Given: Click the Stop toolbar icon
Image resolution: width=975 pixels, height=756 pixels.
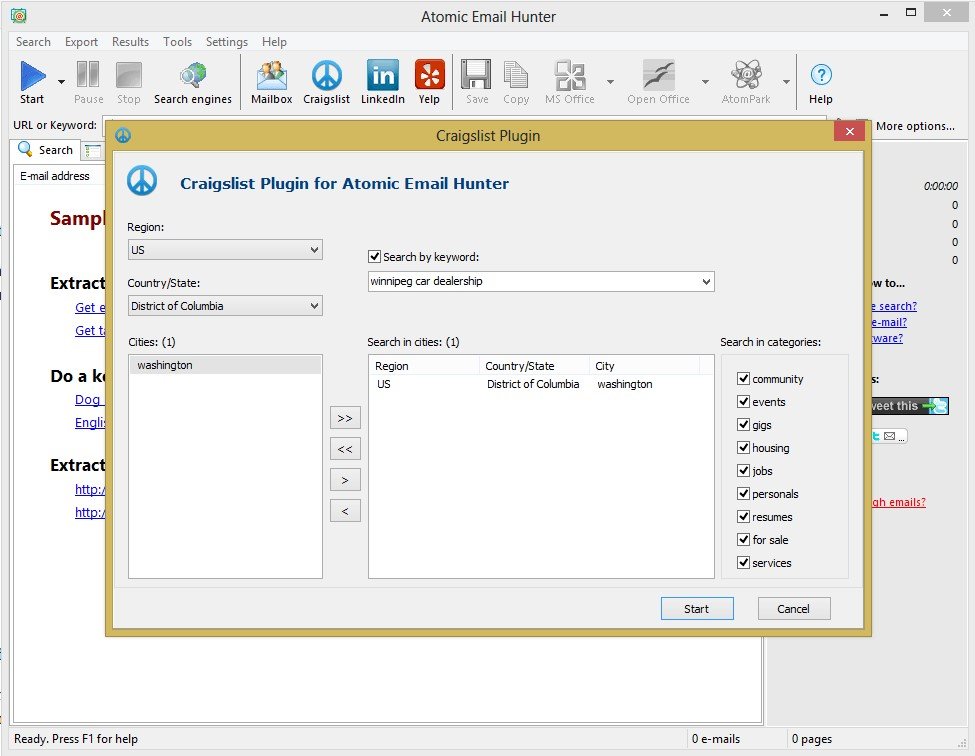Looking at the screenshot, I should 129,75.
